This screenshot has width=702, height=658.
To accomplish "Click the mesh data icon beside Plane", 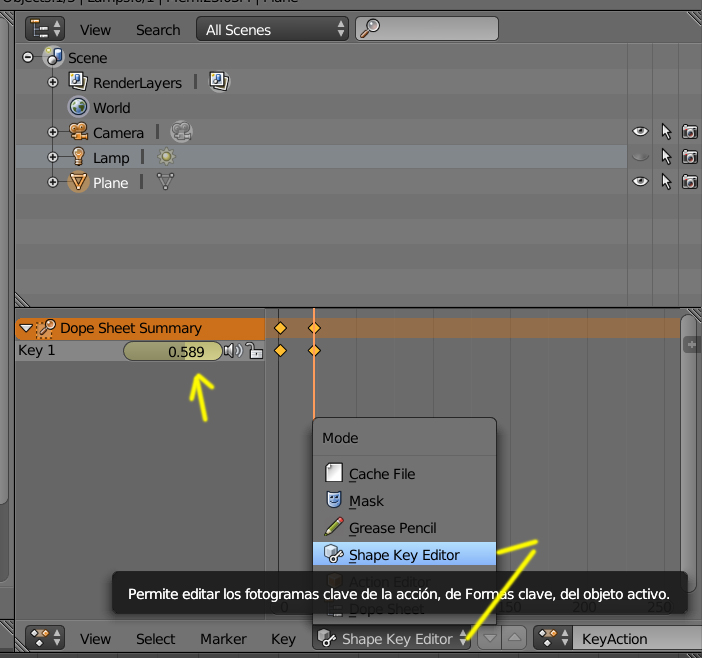I will point(165,182).
